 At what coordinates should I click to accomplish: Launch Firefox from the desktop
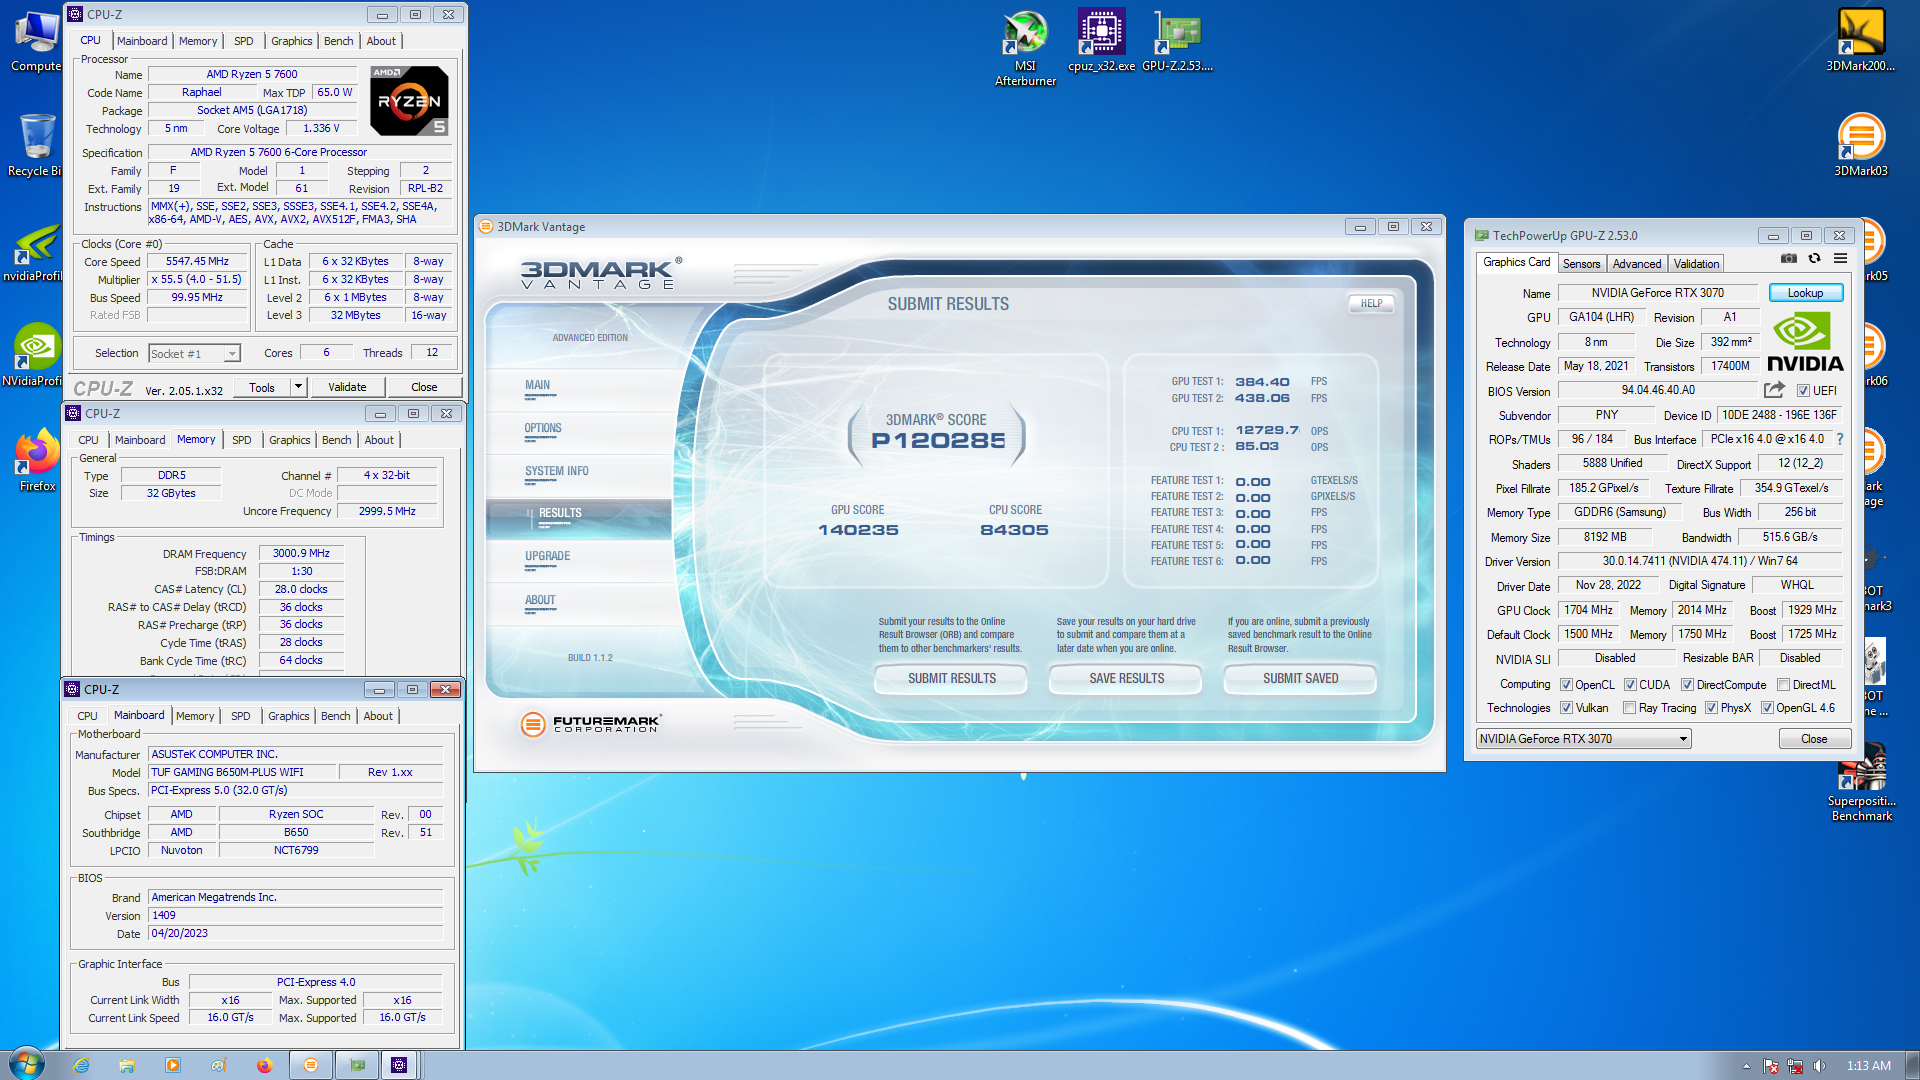pos(37,460)
